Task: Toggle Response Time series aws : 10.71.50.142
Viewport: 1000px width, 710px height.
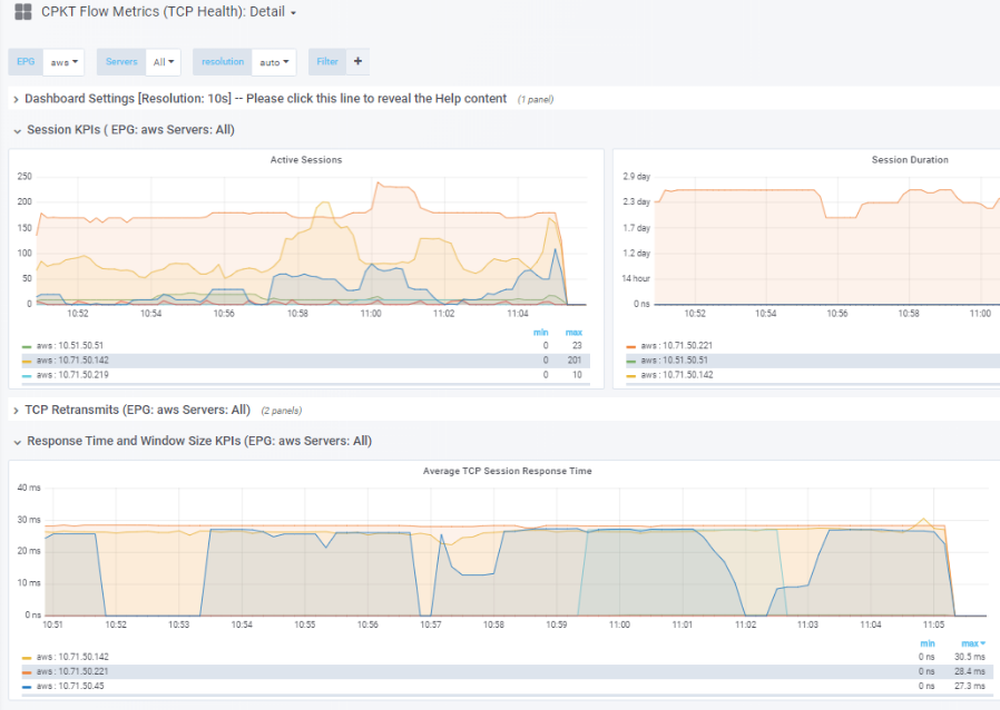Action: coord(72,656)
